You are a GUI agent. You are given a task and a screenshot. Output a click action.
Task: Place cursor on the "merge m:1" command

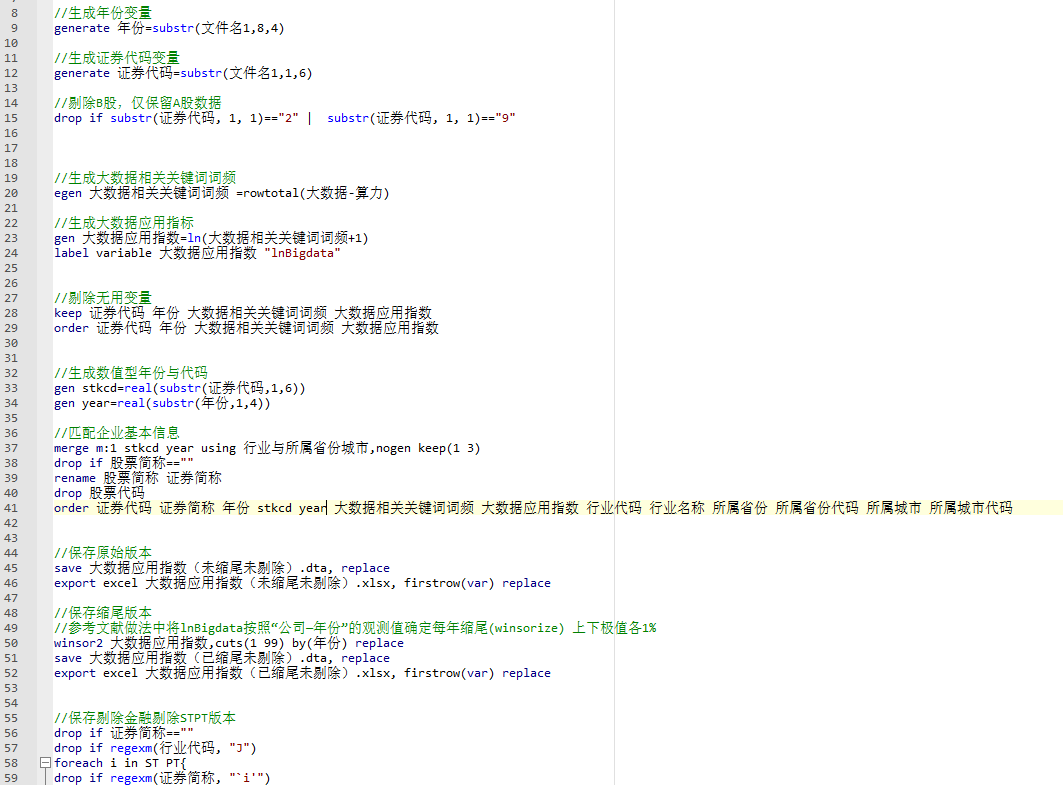[x=86, y=448]
